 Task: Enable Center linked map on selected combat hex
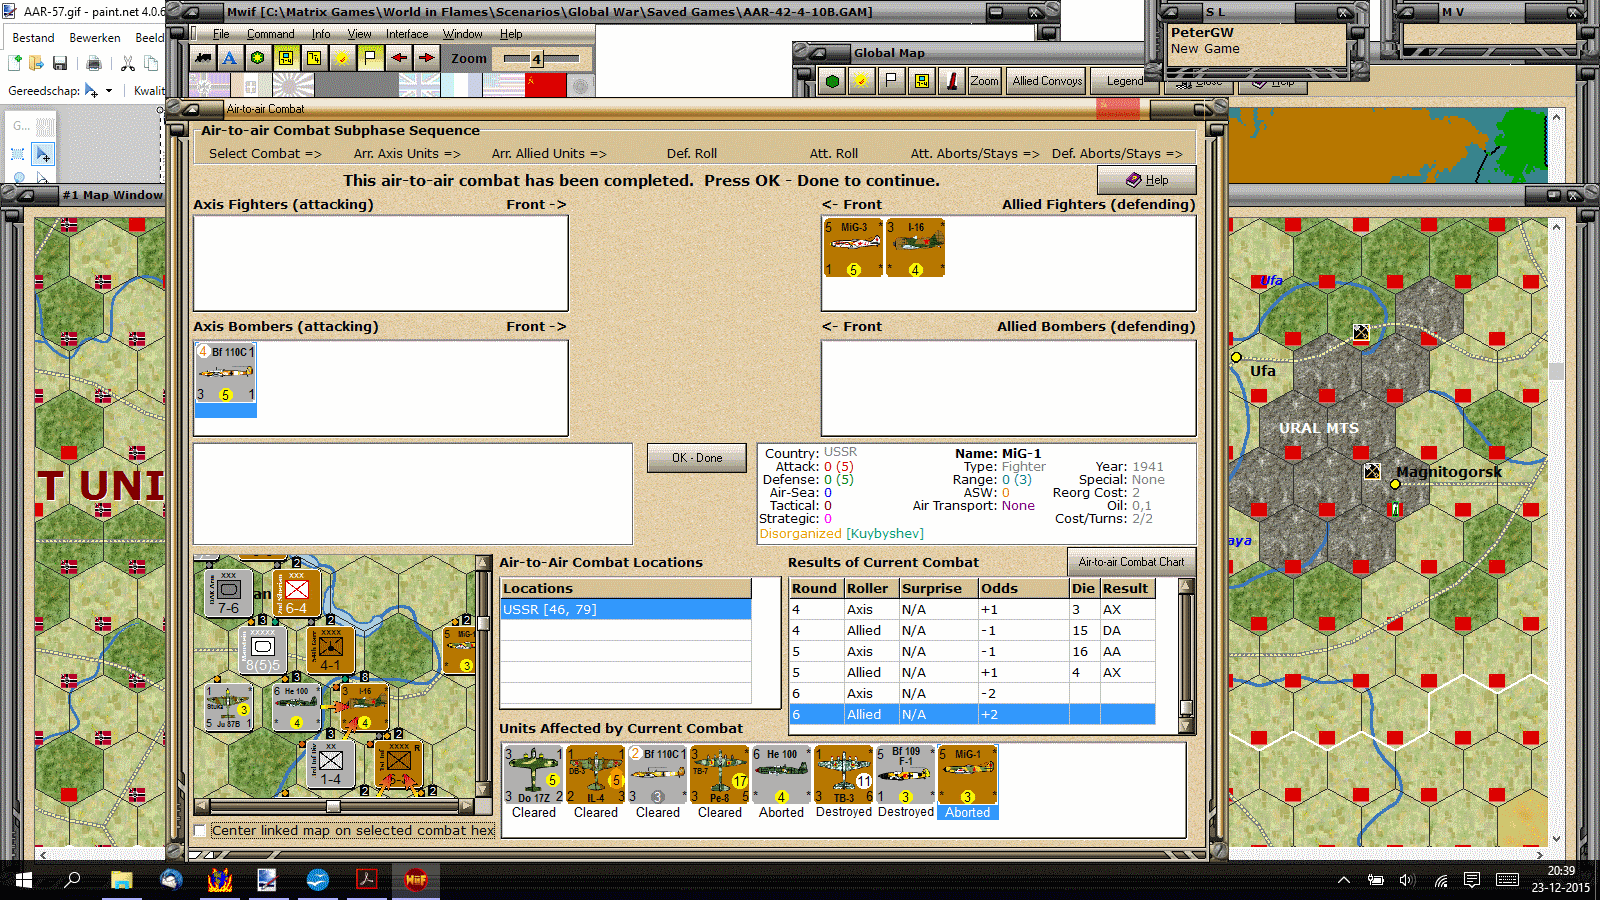coord(201,831)
